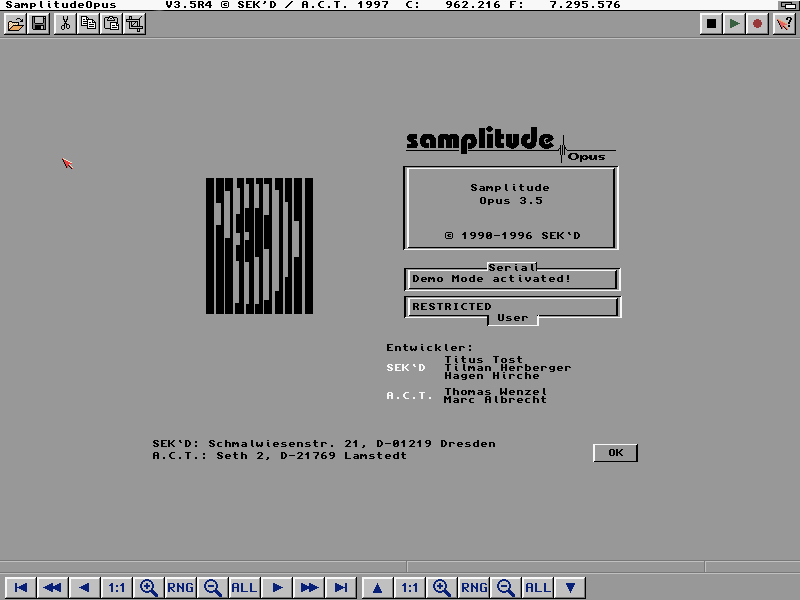
Task: Move the view up with the up triangle
Action: pyautogui.click(x=378, y=587)
